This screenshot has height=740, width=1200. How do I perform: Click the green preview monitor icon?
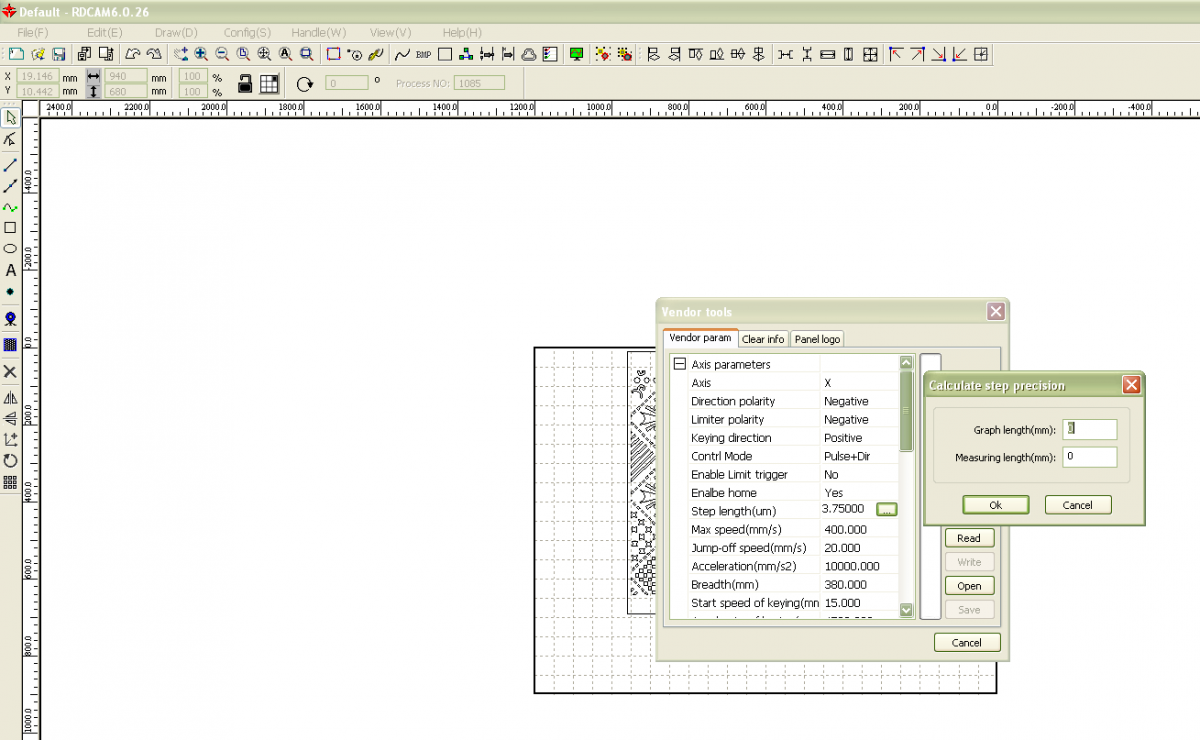[577, 54]
